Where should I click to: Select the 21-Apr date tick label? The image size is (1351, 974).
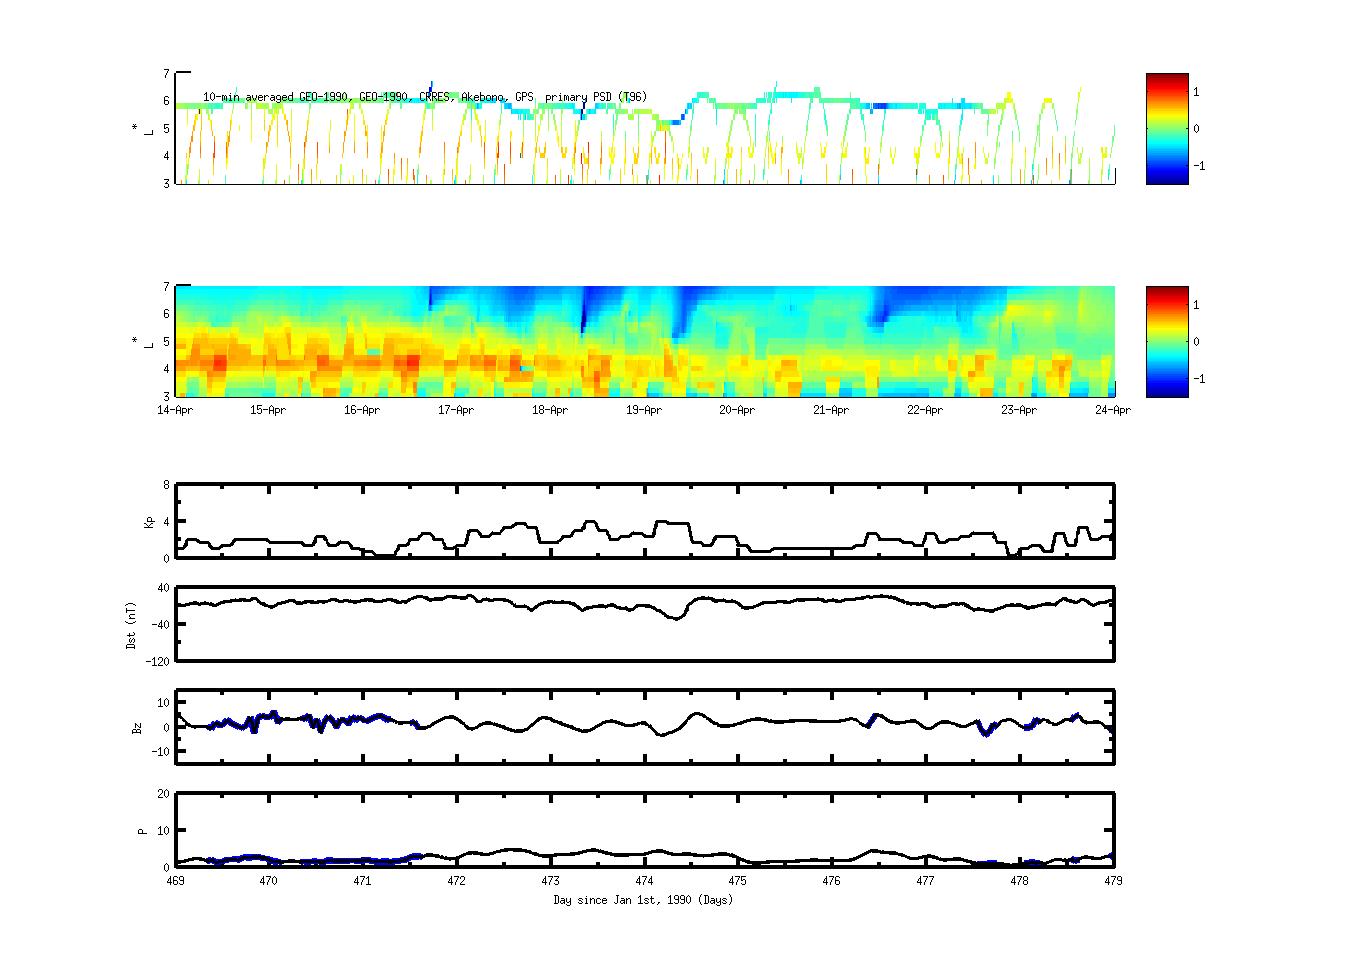[x=831, y=410]
